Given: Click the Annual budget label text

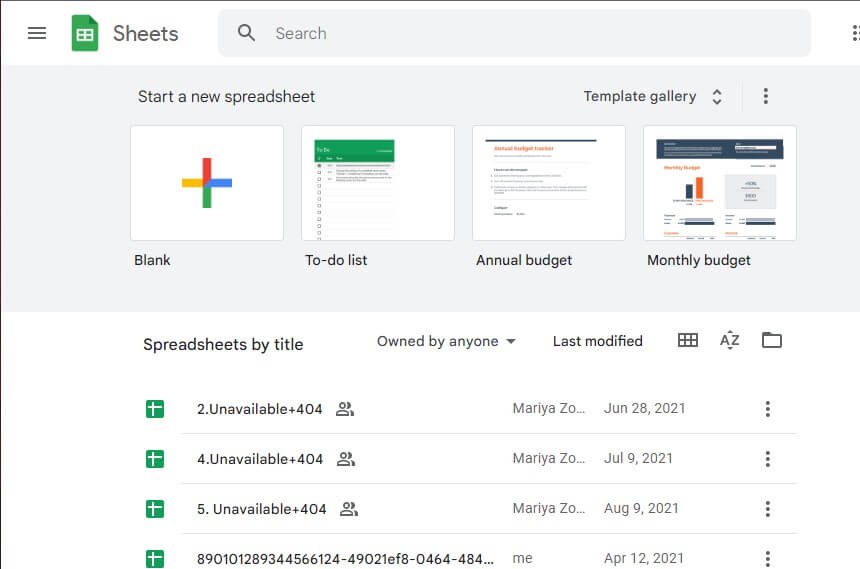Looking at the screenshot, I should tap(524, 260).
